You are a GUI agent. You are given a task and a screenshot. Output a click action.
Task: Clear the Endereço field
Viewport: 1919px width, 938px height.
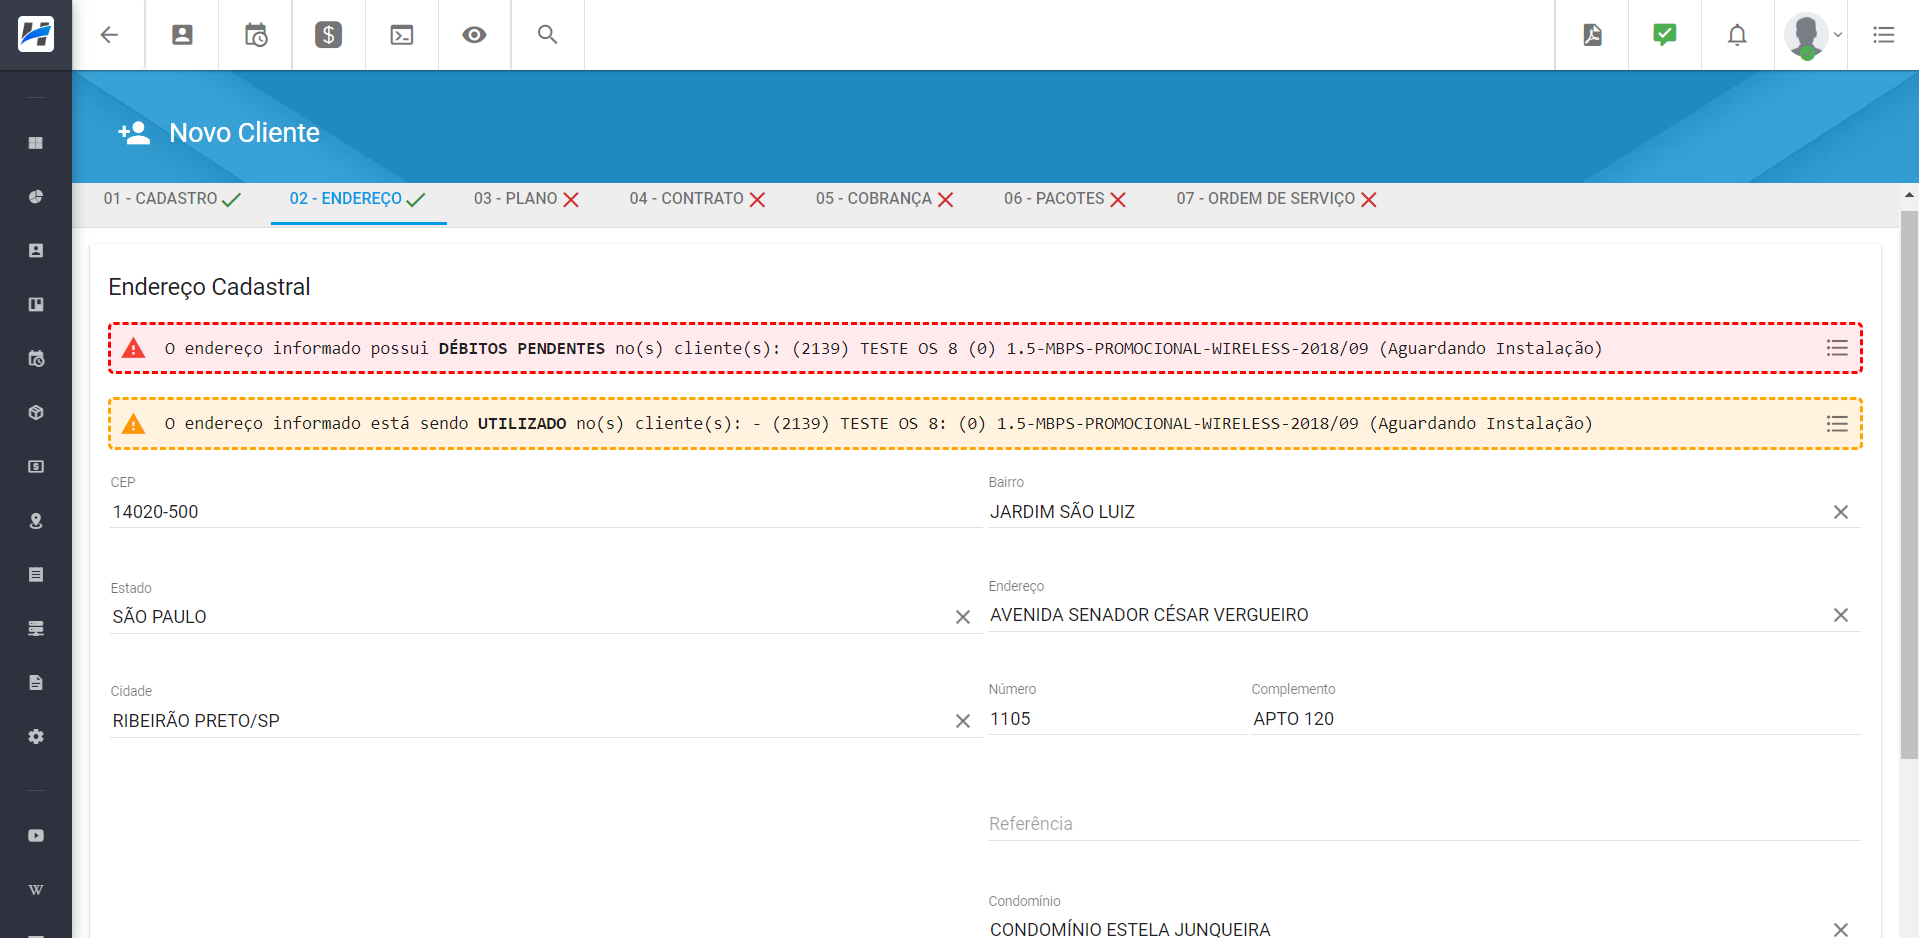pyautogui.click(x=1841, y=615)
